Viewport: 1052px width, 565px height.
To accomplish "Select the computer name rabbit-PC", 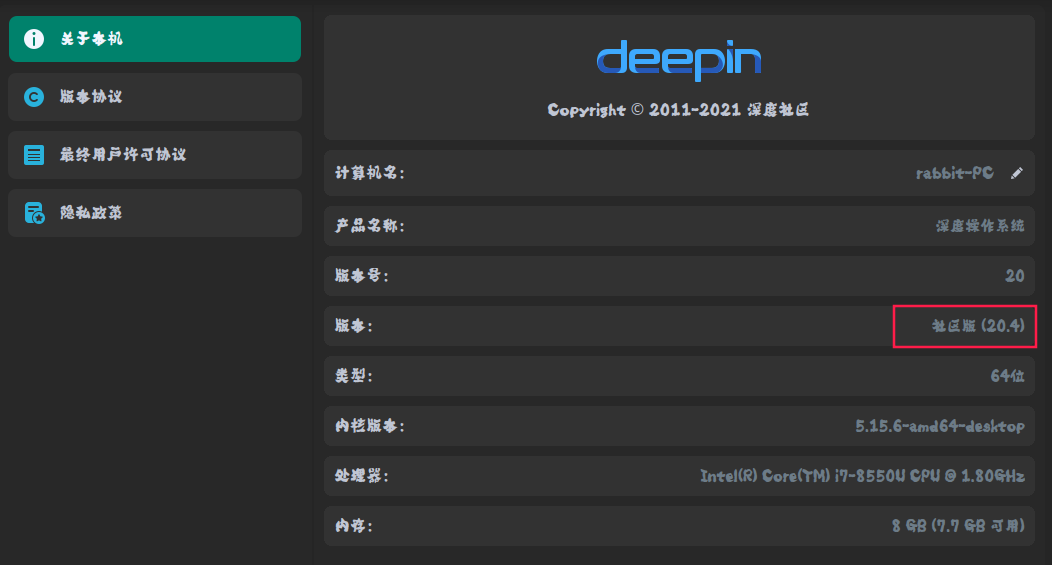I will (955, 173).
